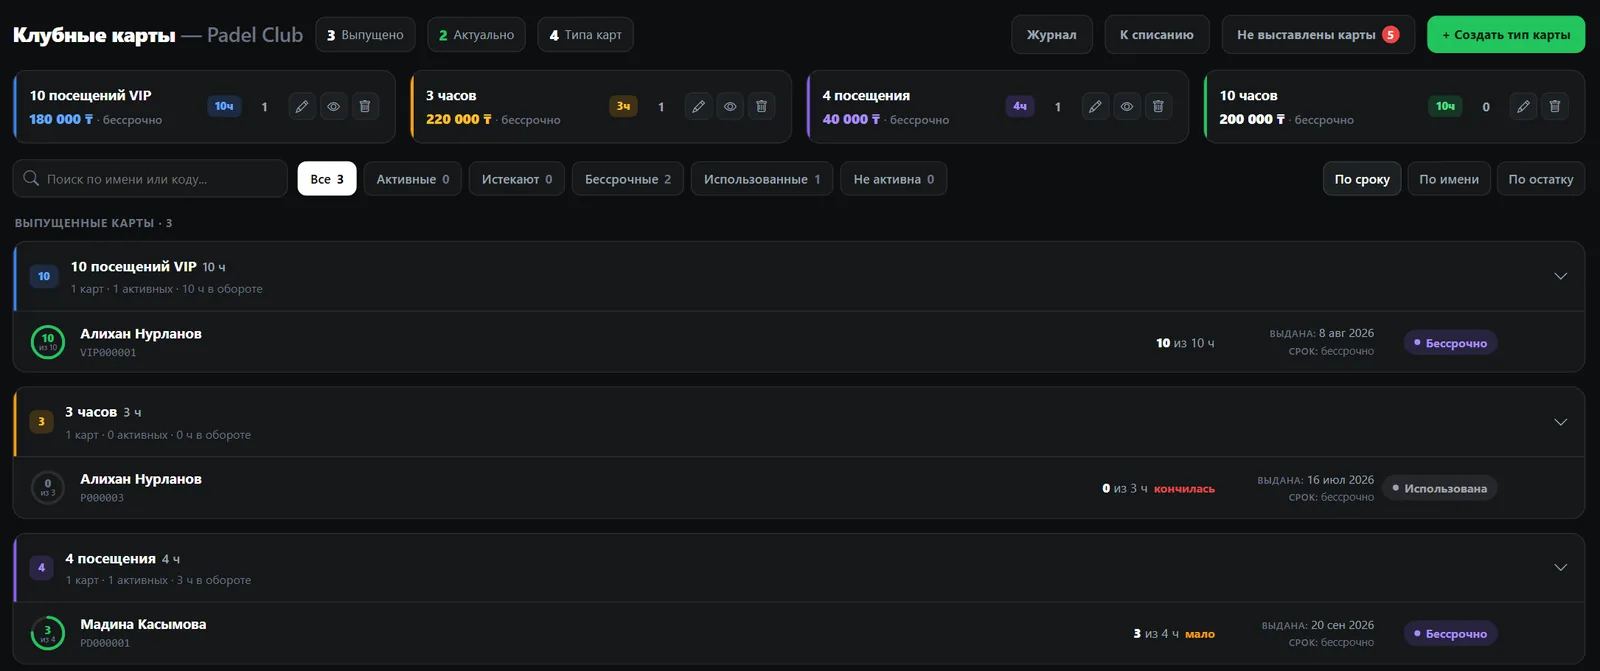Edit the 4 посещения card type

coord(1096,106)
